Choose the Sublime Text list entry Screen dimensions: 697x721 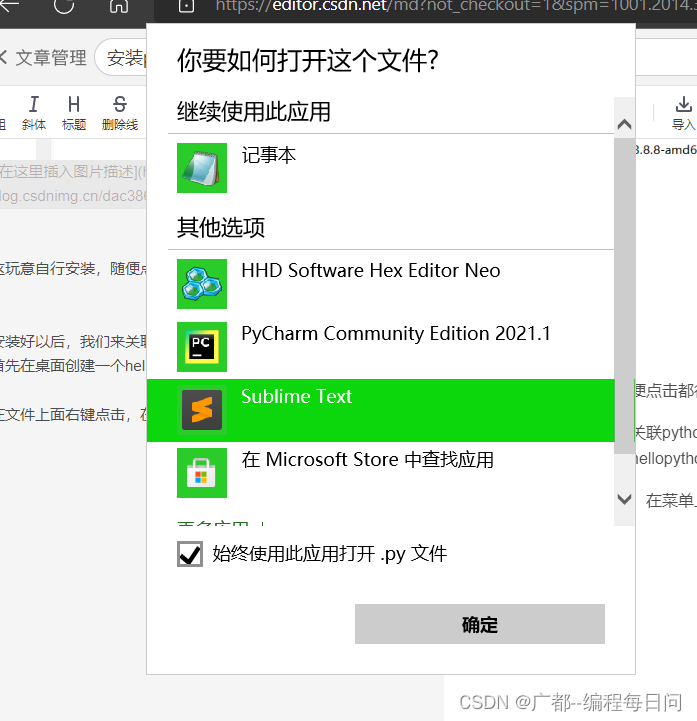click(381, 410)
